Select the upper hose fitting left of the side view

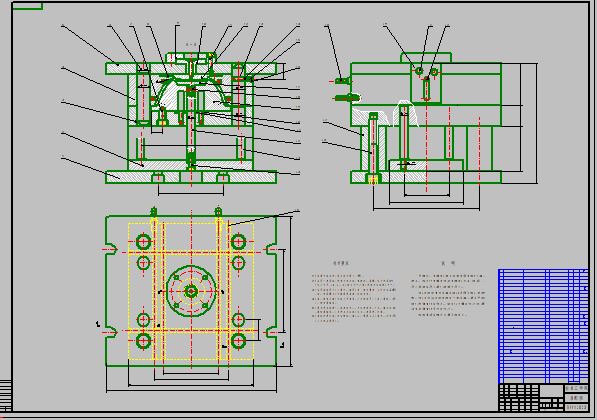point(342,81)
